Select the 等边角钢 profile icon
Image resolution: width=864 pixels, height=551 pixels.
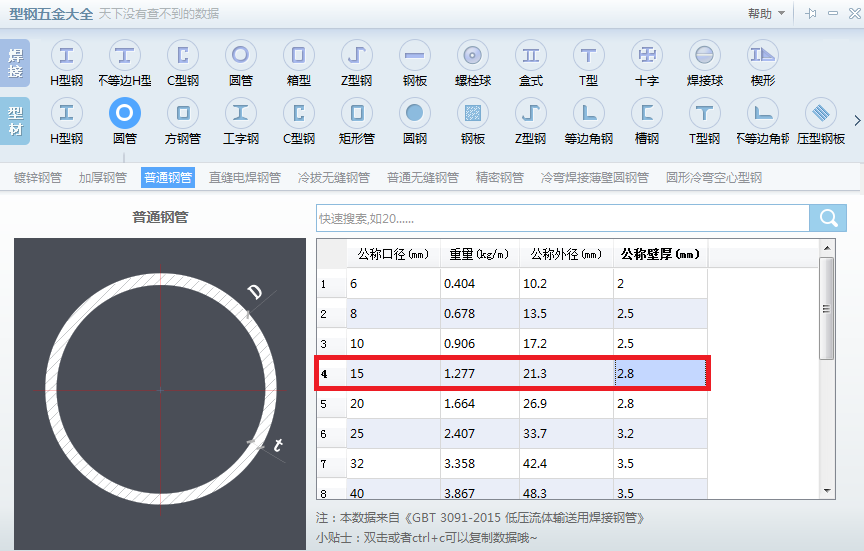point(588,114)
